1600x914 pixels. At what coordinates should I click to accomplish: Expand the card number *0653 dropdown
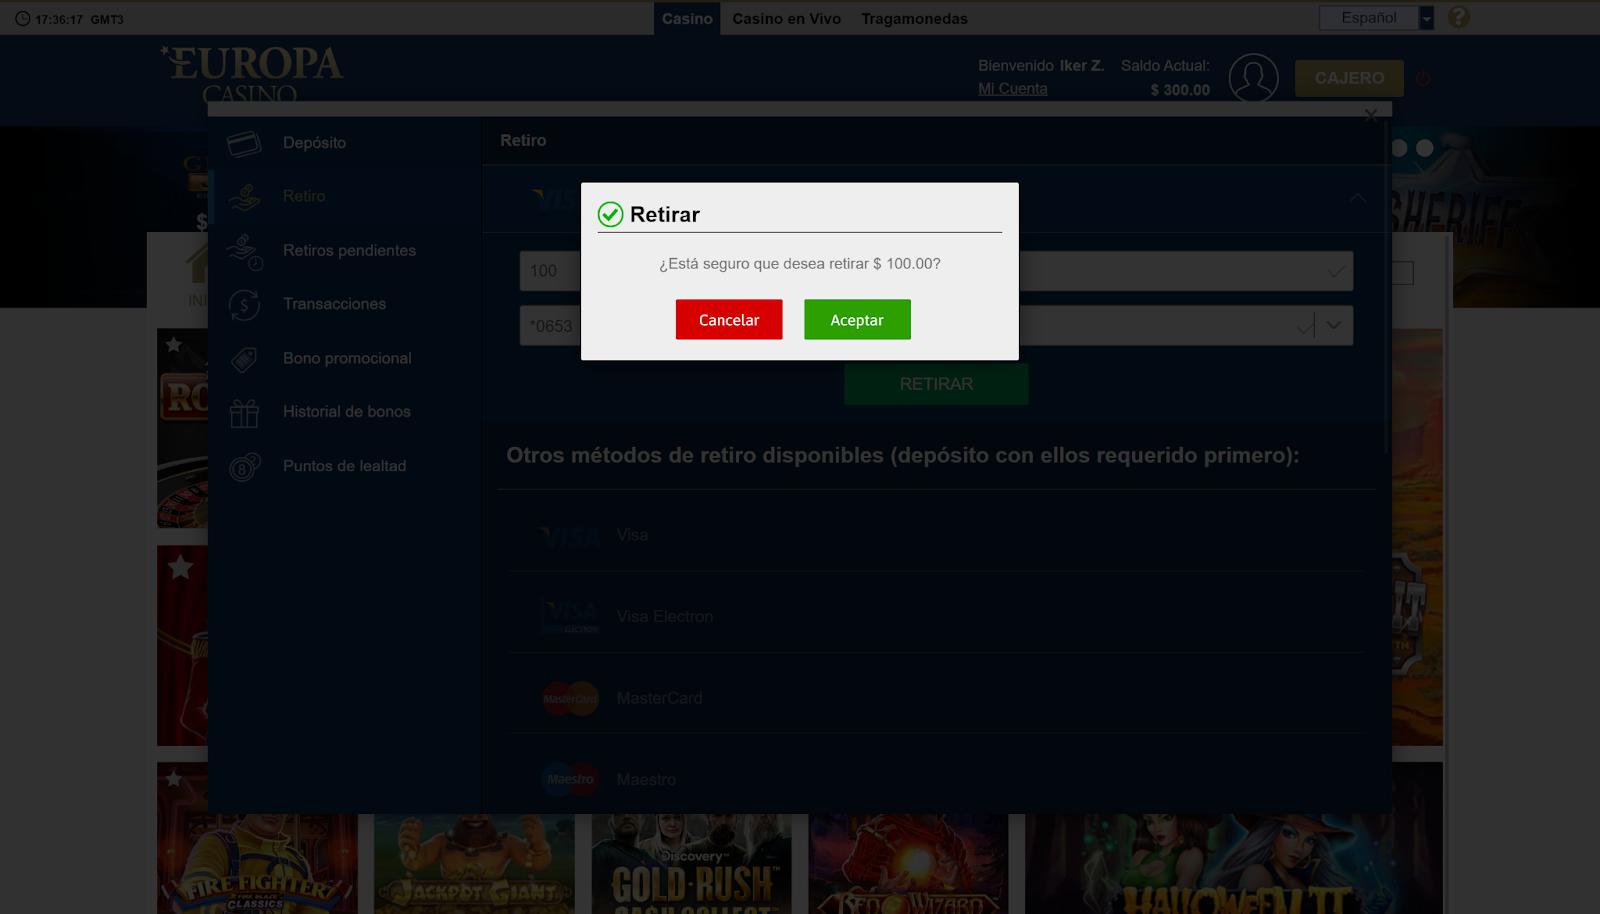(1334, 325)
